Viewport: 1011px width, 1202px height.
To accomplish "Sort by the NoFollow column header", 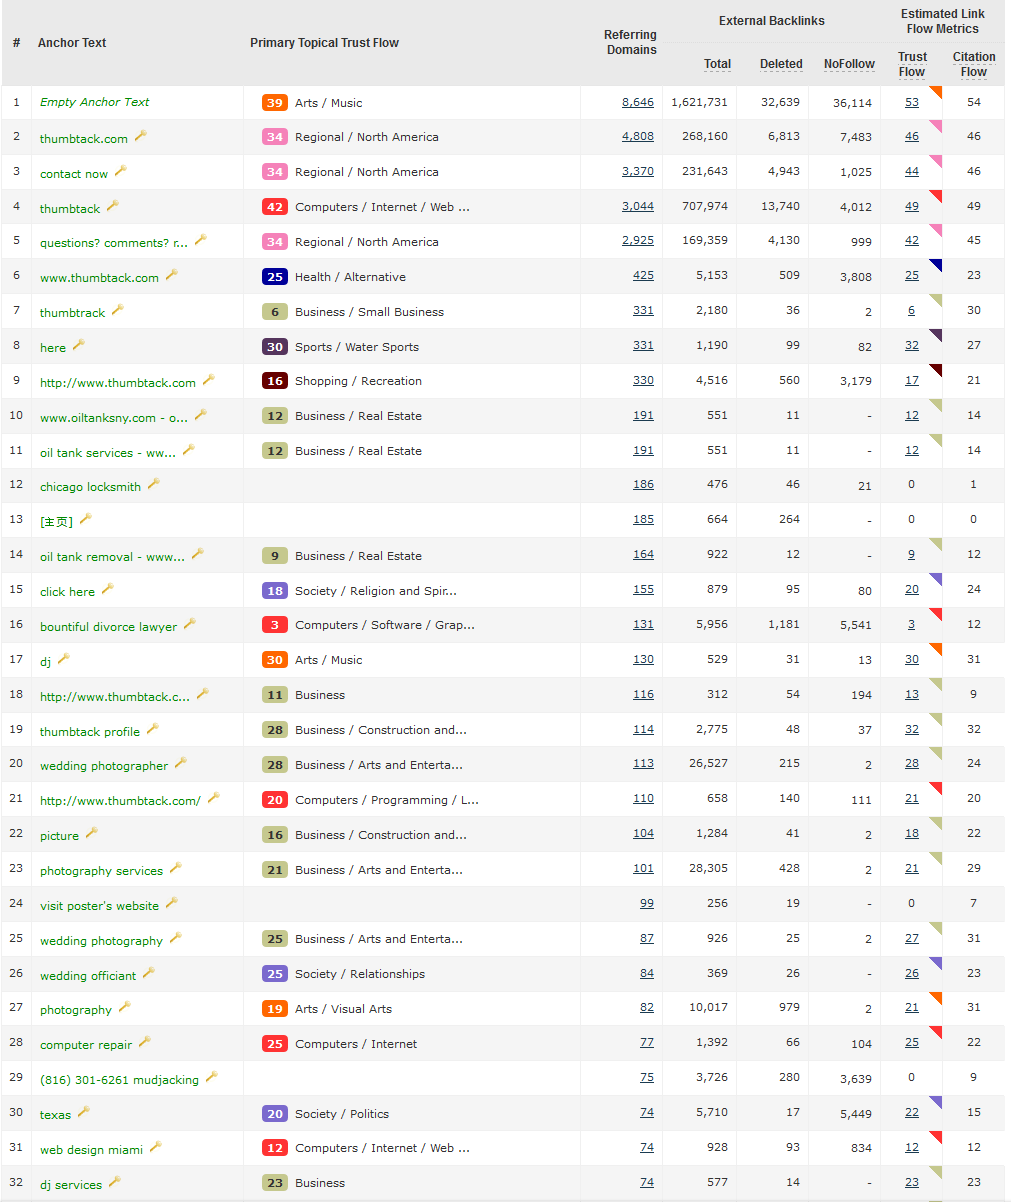I will point(849,64).
